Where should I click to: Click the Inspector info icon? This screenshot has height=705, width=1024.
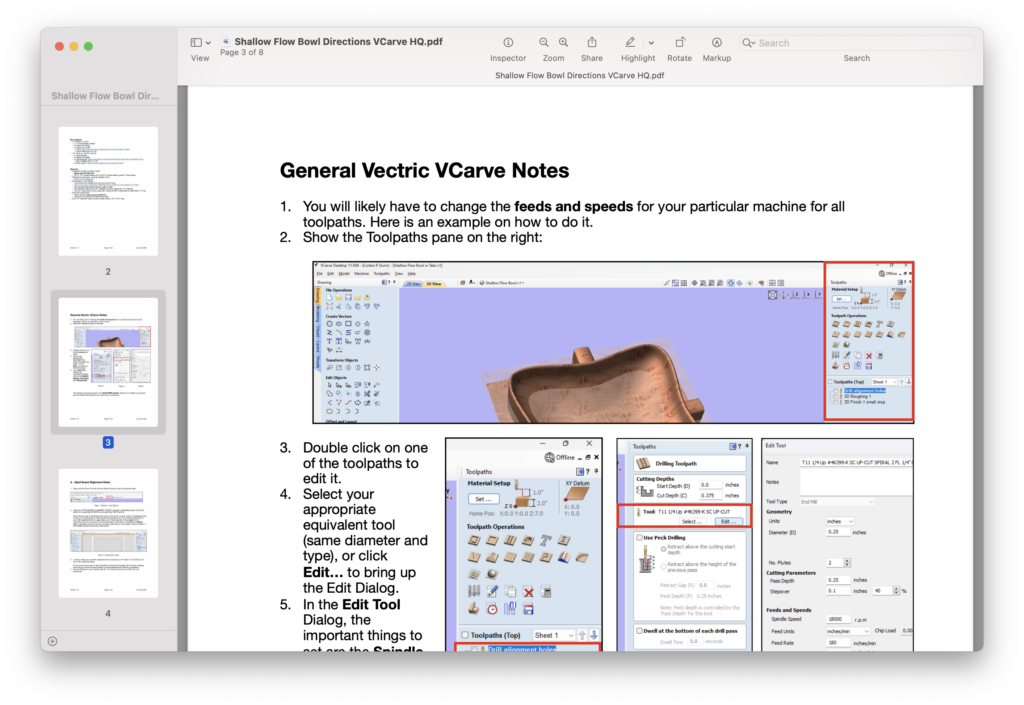pyautogui.click(x=508, y=43)
